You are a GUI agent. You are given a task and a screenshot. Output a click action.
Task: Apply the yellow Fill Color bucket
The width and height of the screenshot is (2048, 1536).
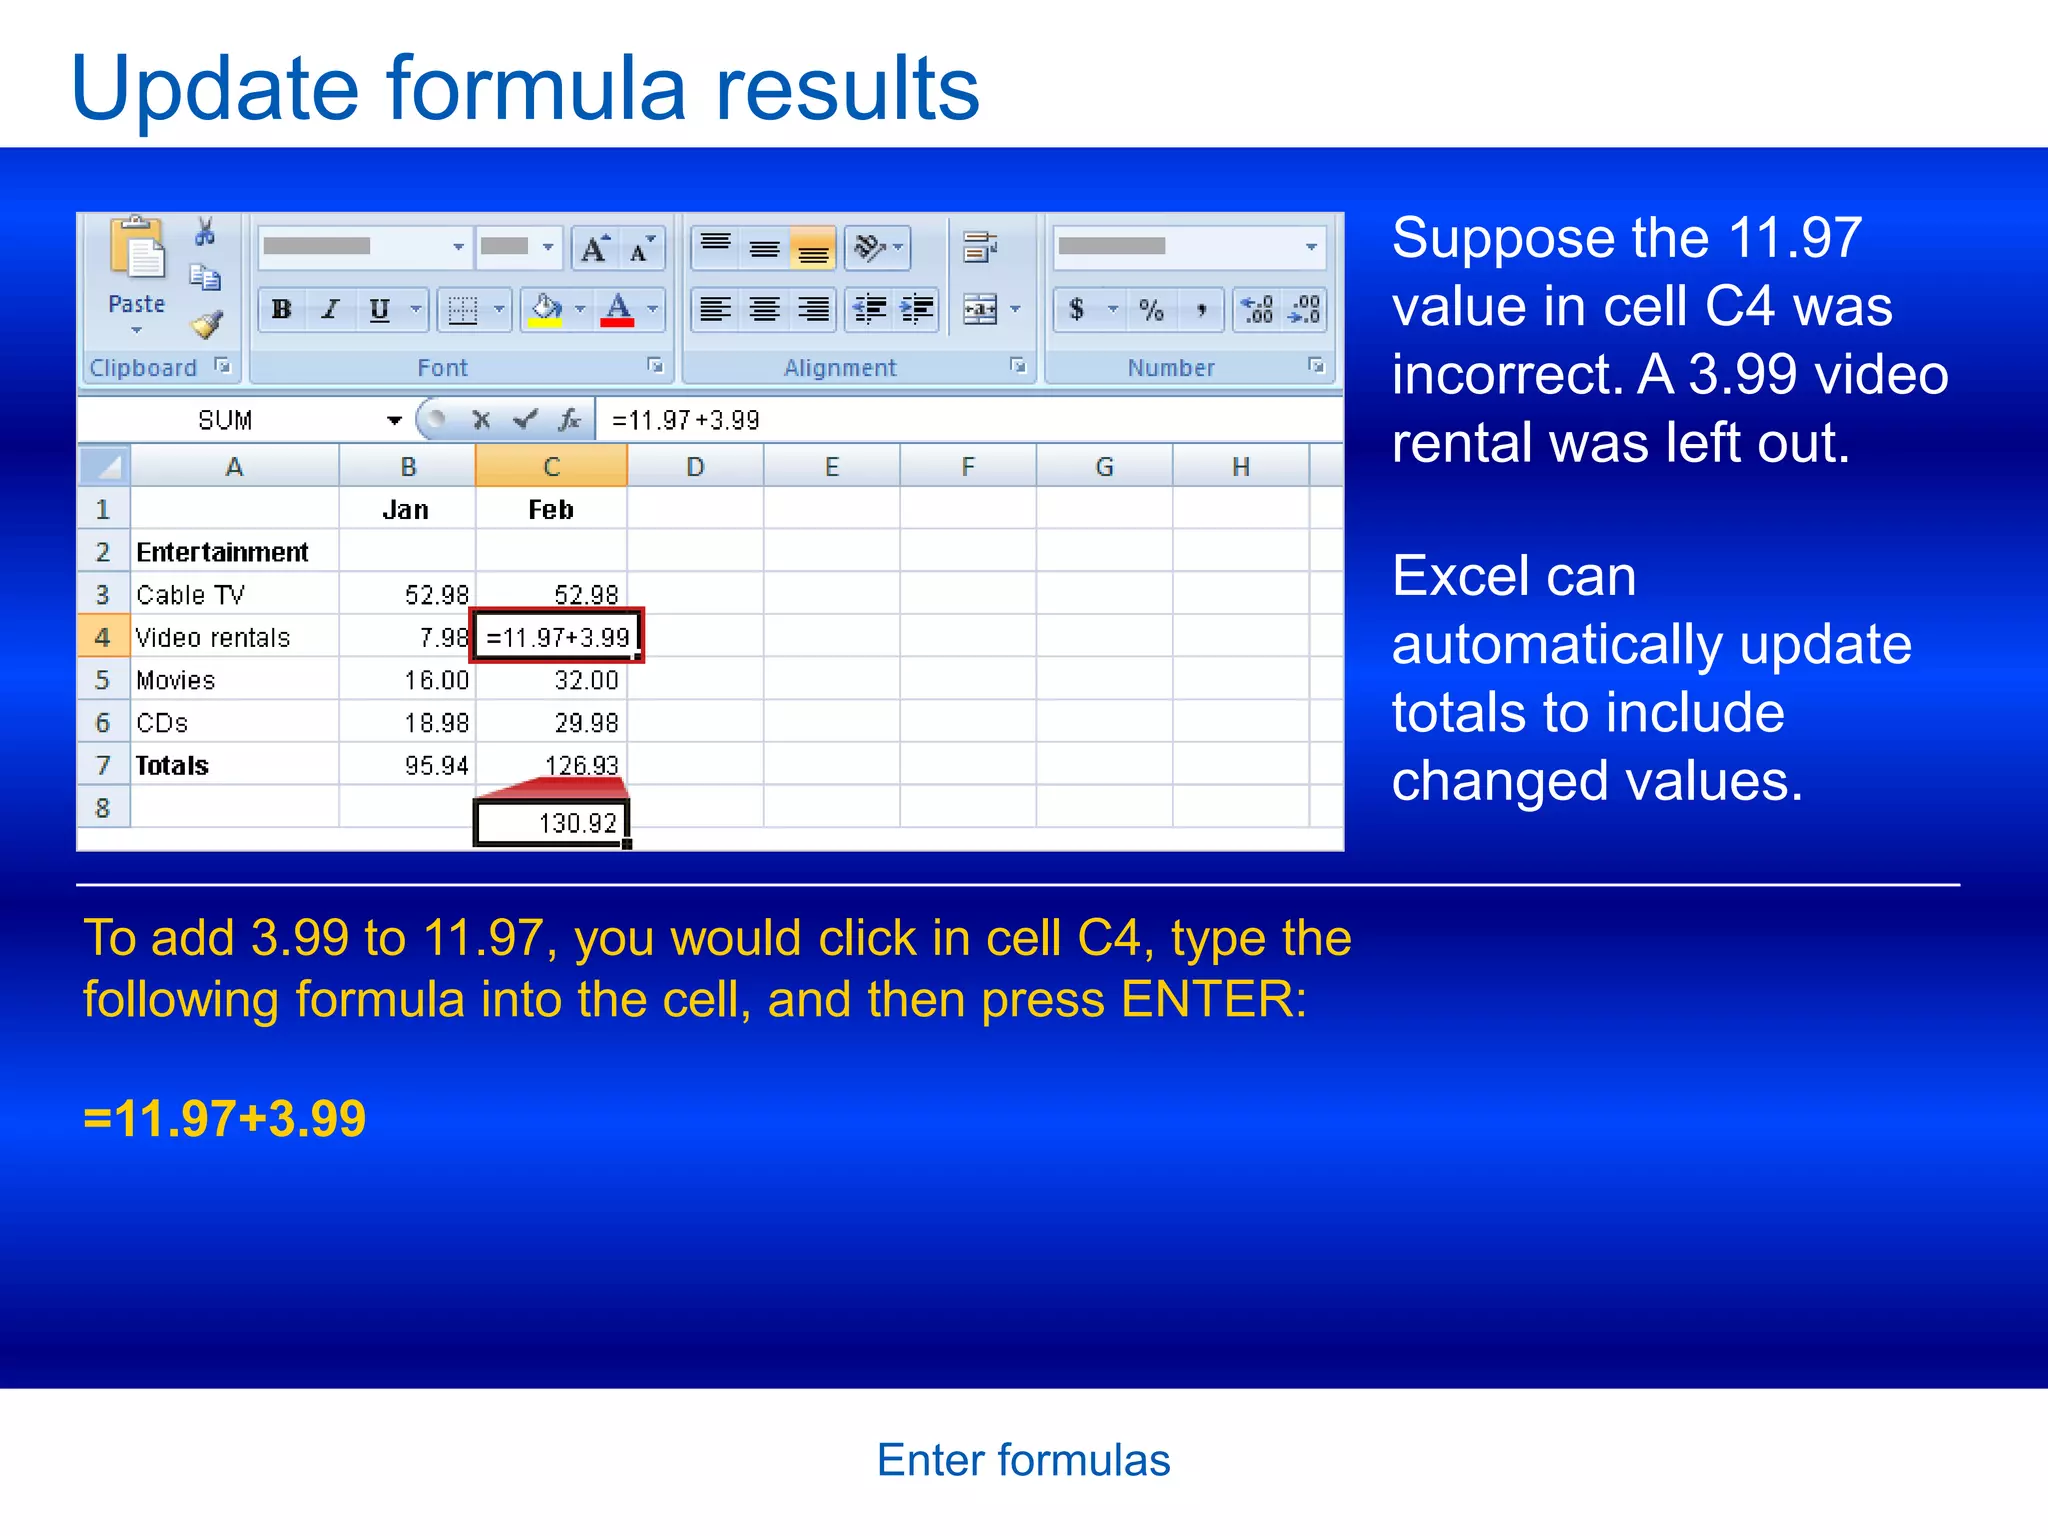(x=546, y=310)
